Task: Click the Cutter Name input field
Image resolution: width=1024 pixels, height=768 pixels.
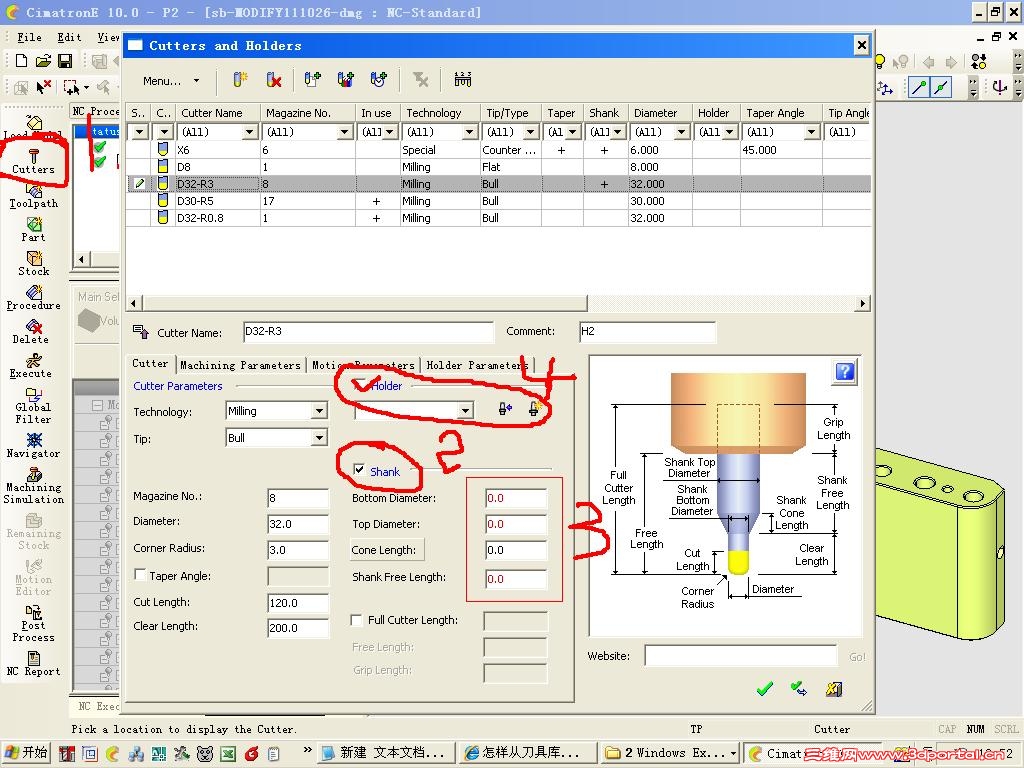Action: tap(368, 332)
